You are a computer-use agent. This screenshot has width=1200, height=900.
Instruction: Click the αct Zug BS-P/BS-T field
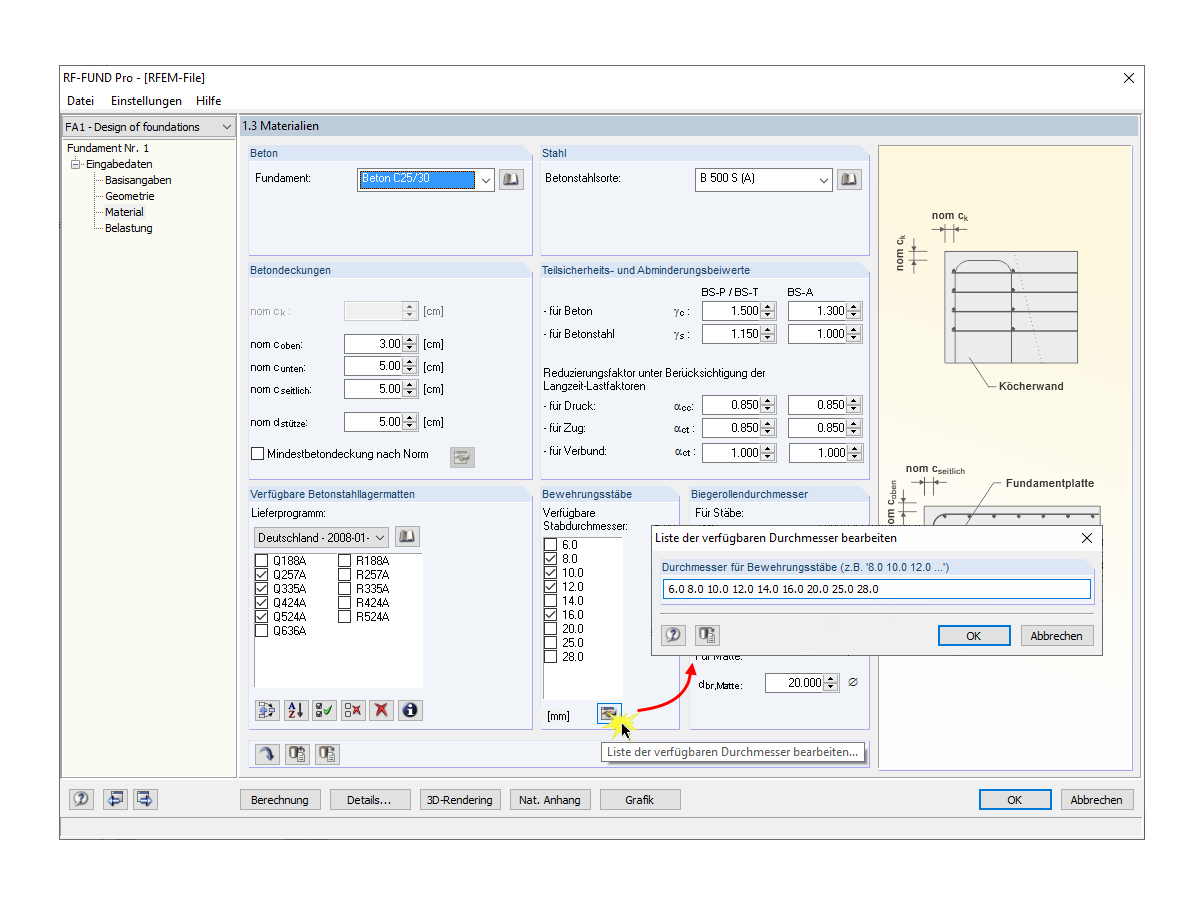pos(731,428)
